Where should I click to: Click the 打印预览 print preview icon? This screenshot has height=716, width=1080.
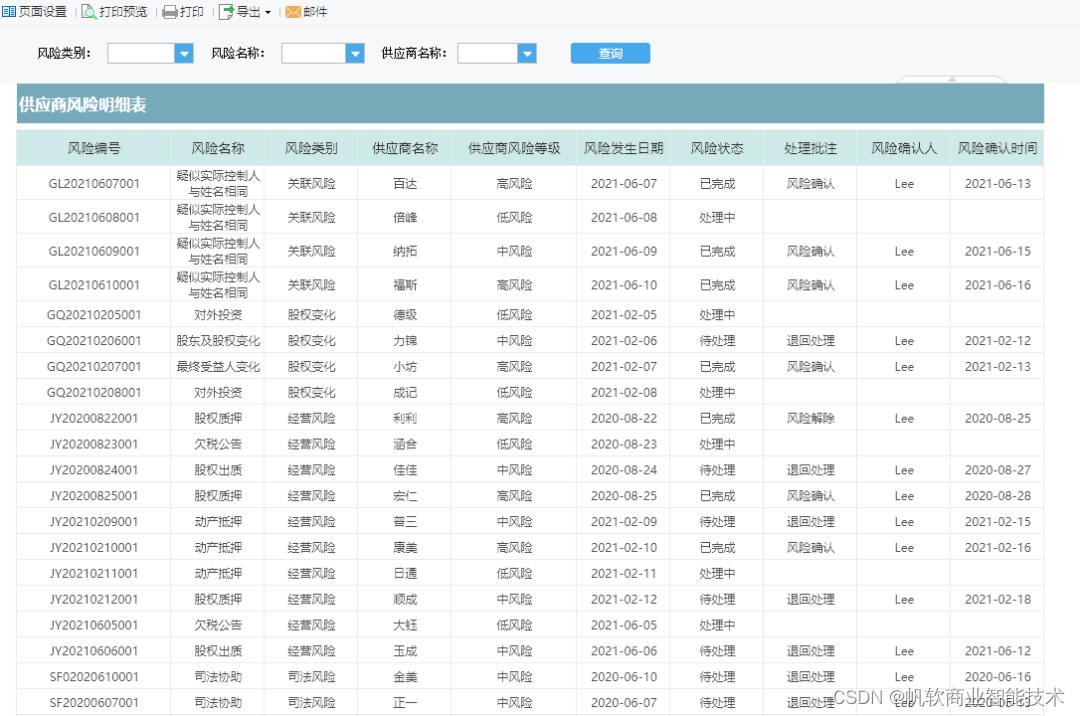[89, 12]
